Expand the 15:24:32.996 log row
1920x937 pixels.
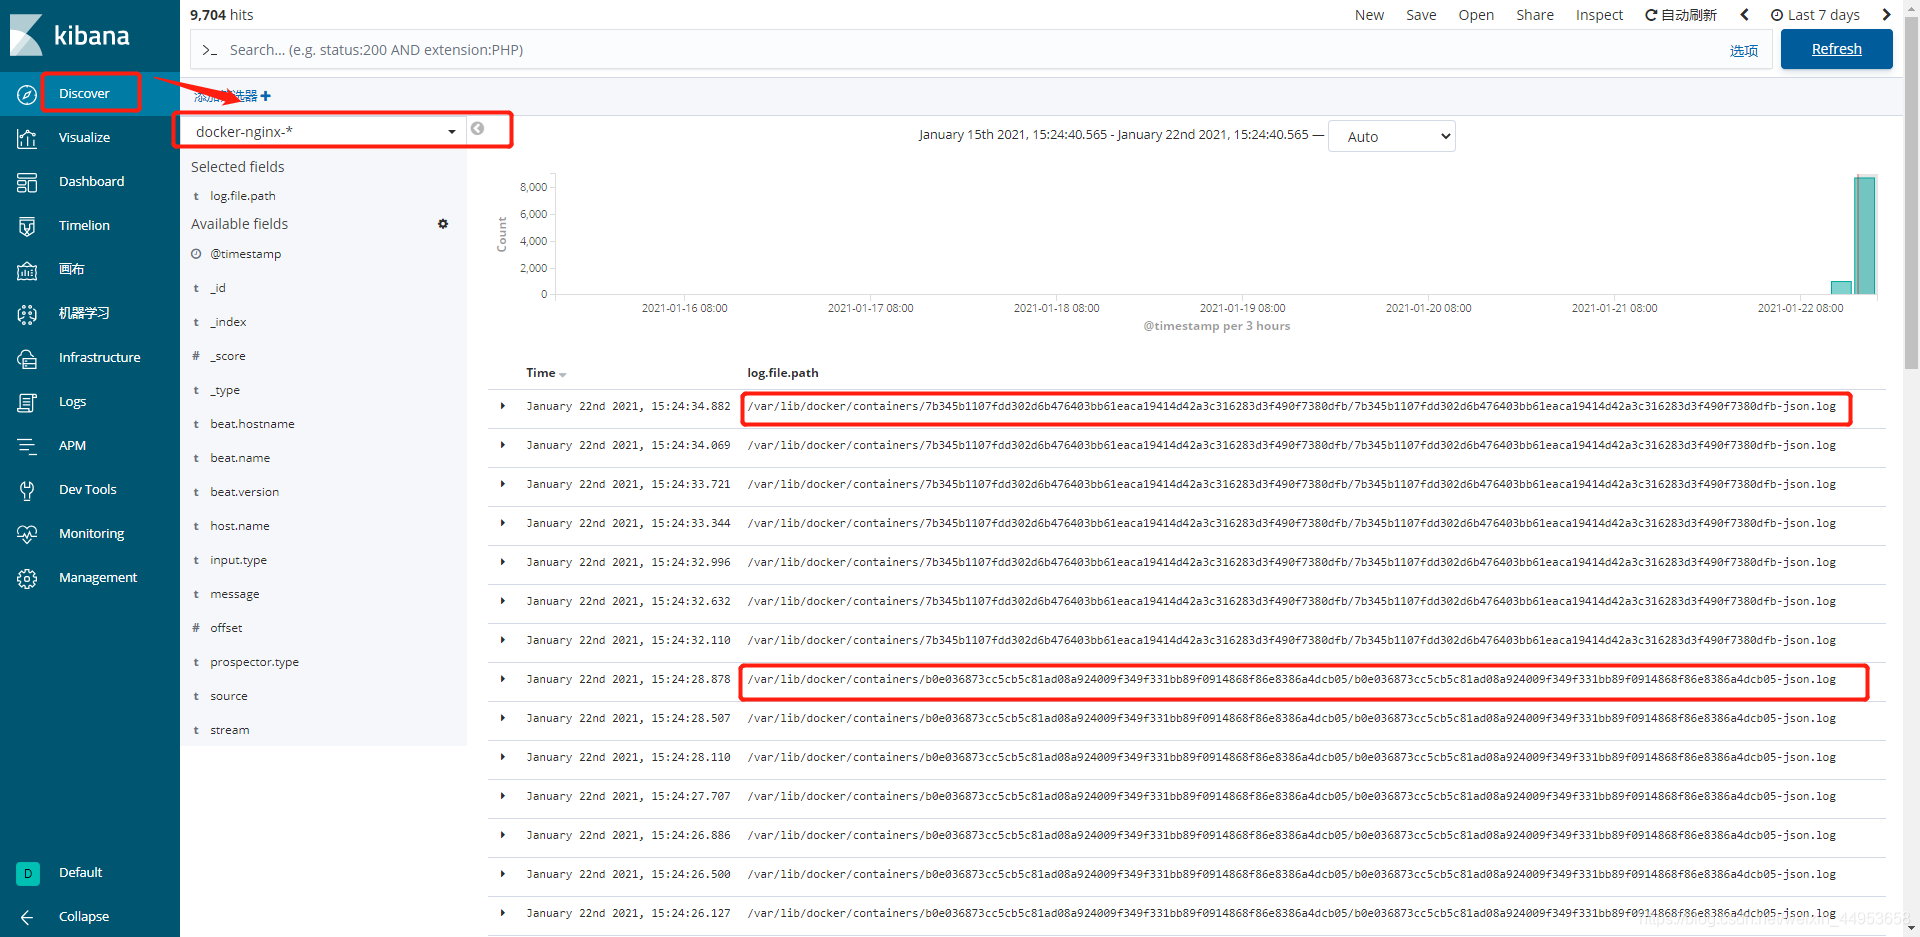point(503,562)
